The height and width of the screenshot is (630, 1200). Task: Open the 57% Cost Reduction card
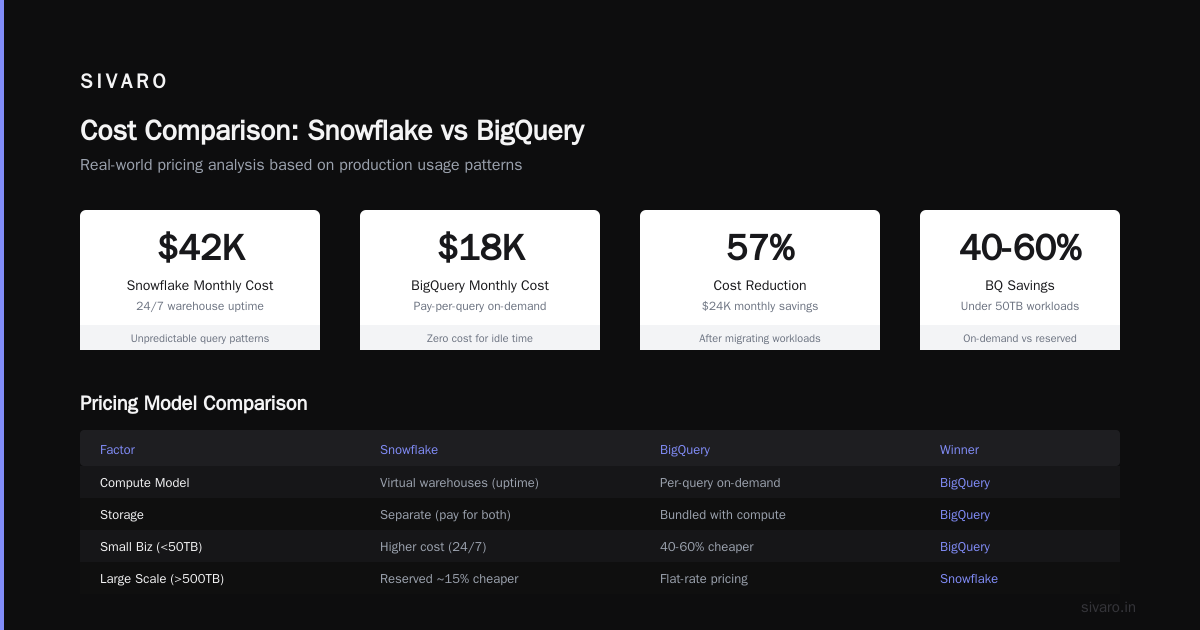point(760,280)
